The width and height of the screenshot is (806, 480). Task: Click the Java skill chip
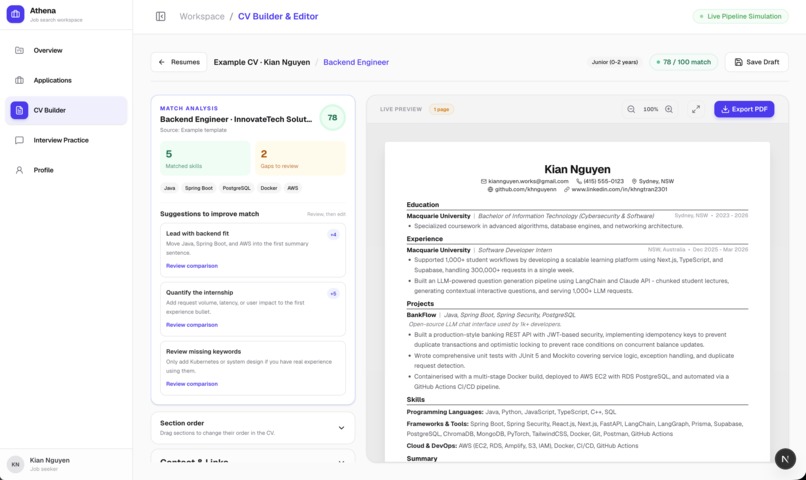coord(170,188)
